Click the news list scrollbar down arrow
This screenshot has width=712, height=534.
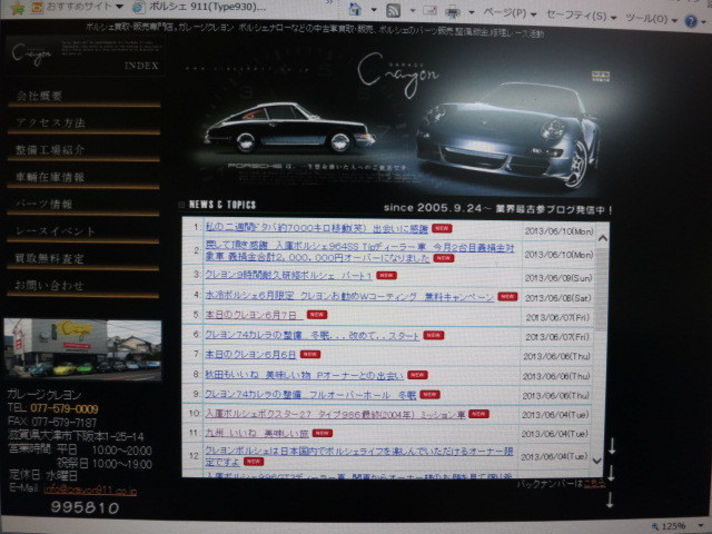(x=598, y=460)
